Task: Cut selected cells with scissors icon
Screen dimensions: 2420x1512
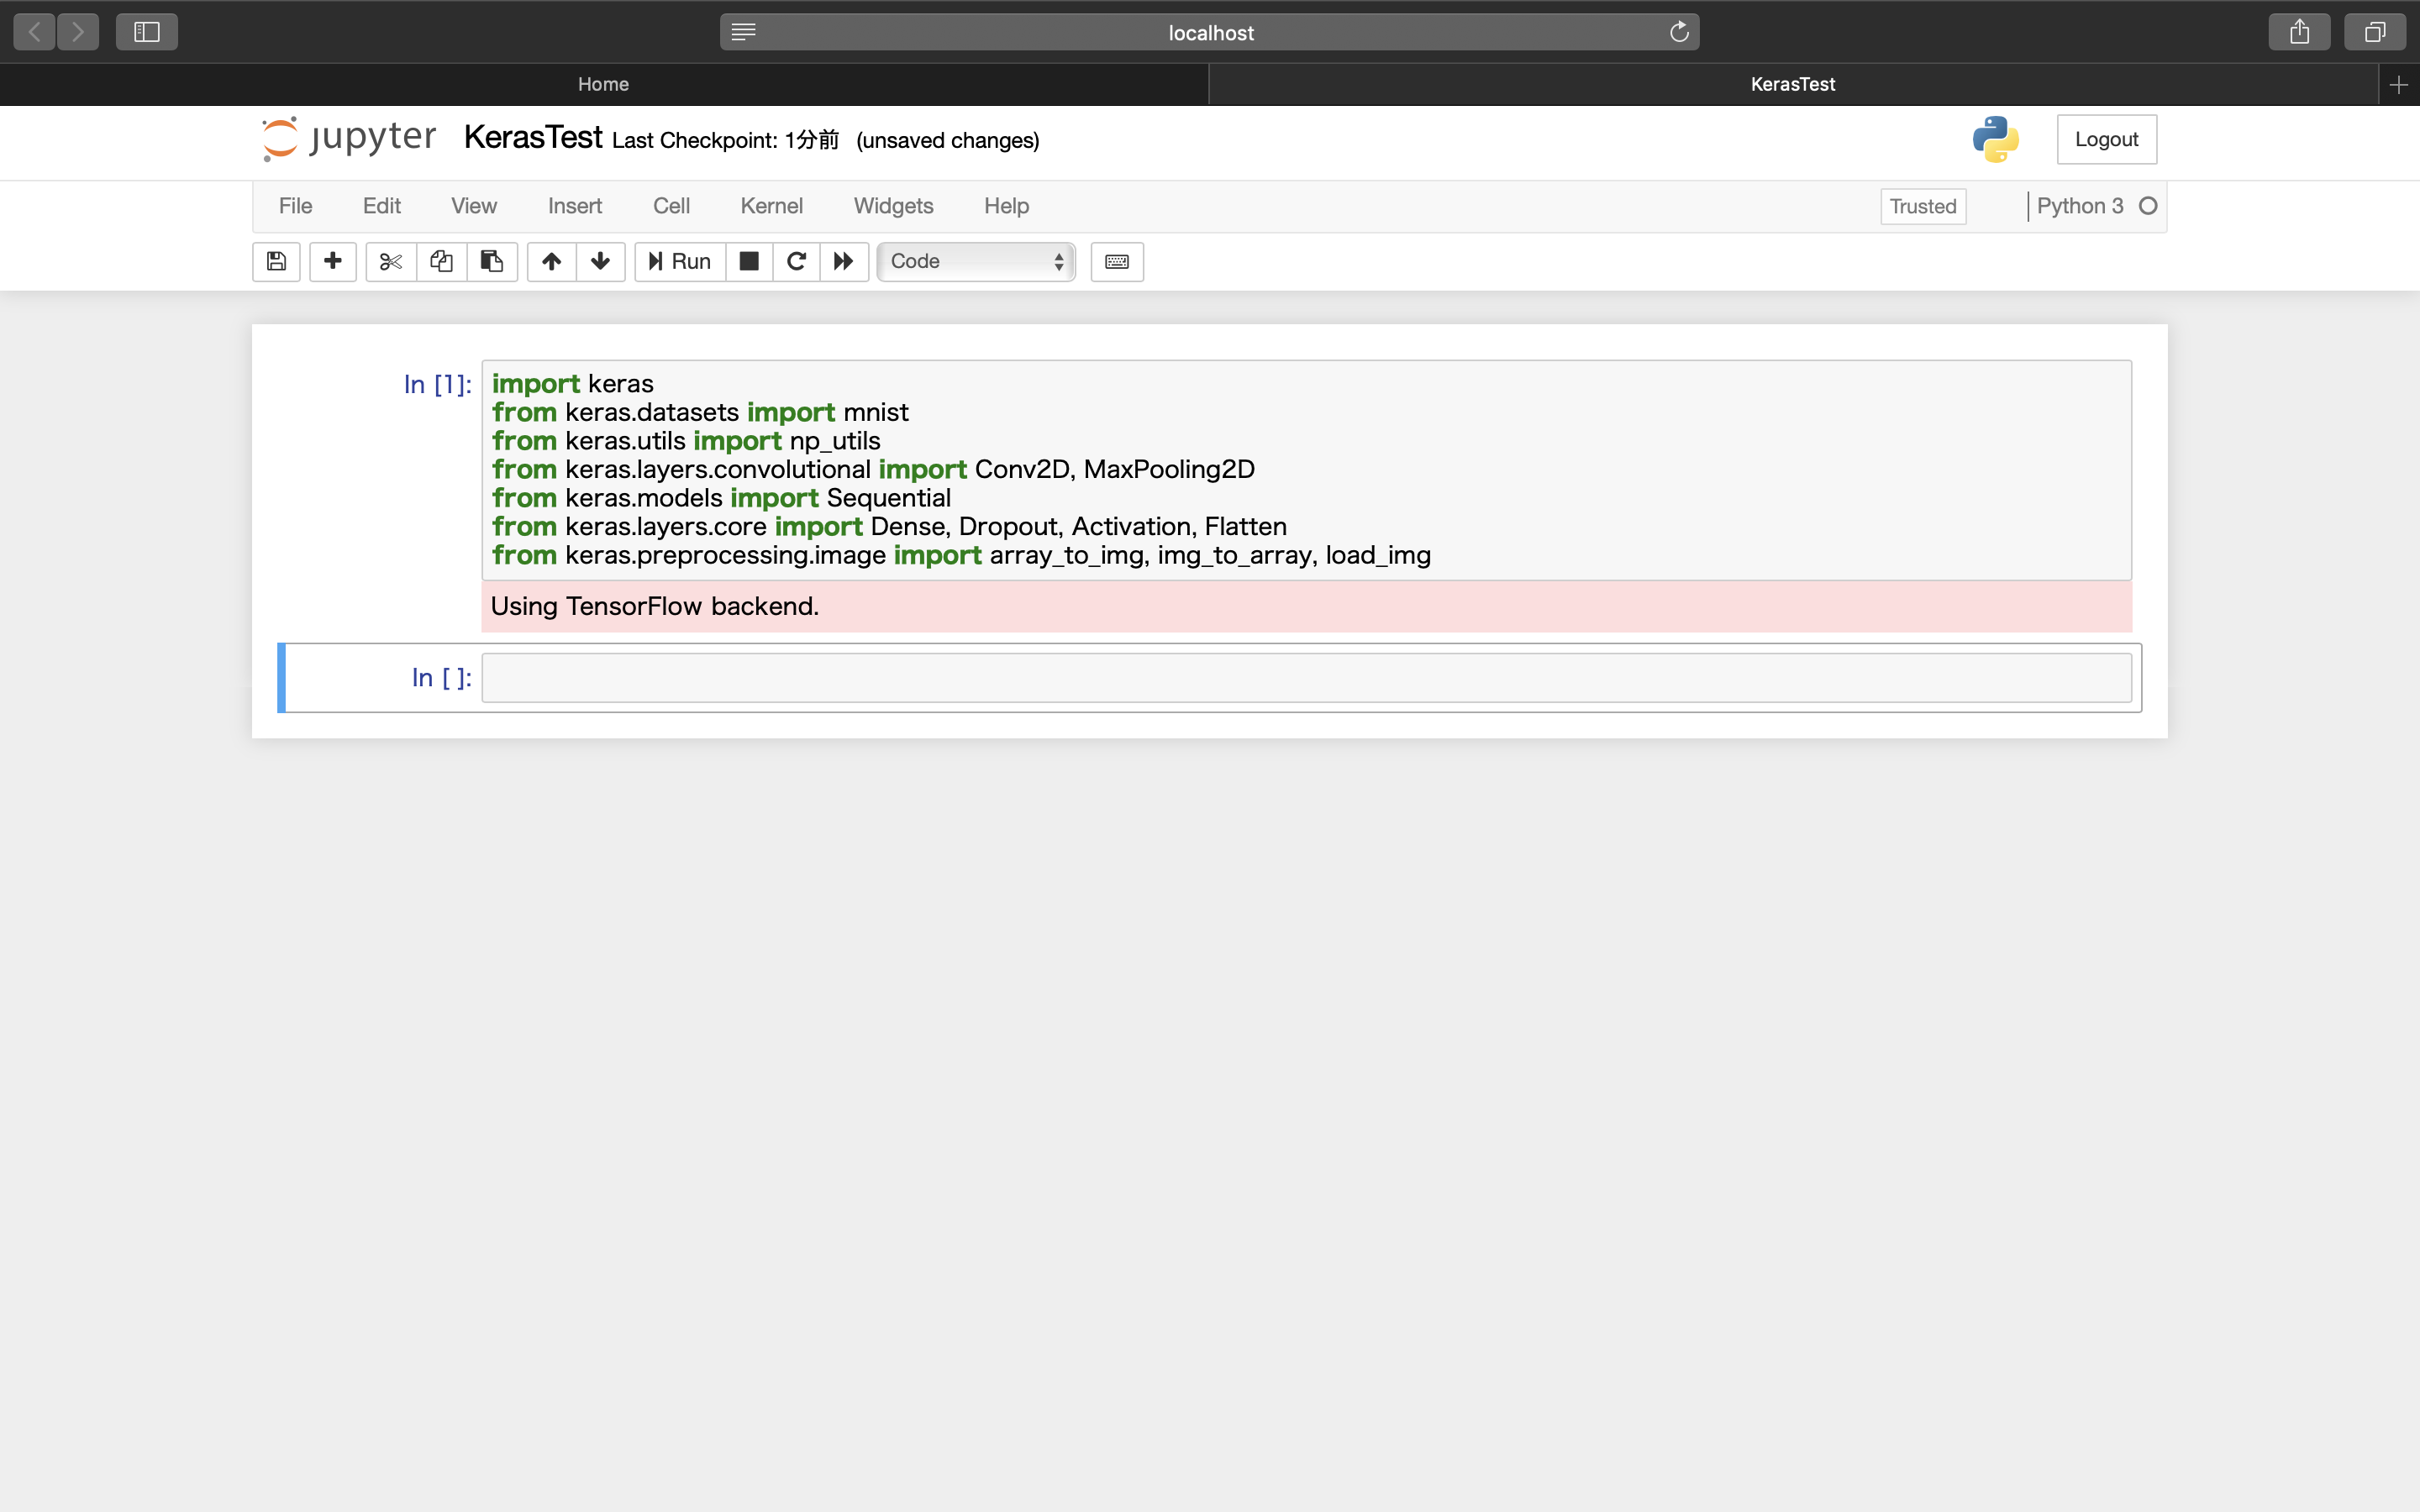Action: pyautogui.click(x=391, y=261)
